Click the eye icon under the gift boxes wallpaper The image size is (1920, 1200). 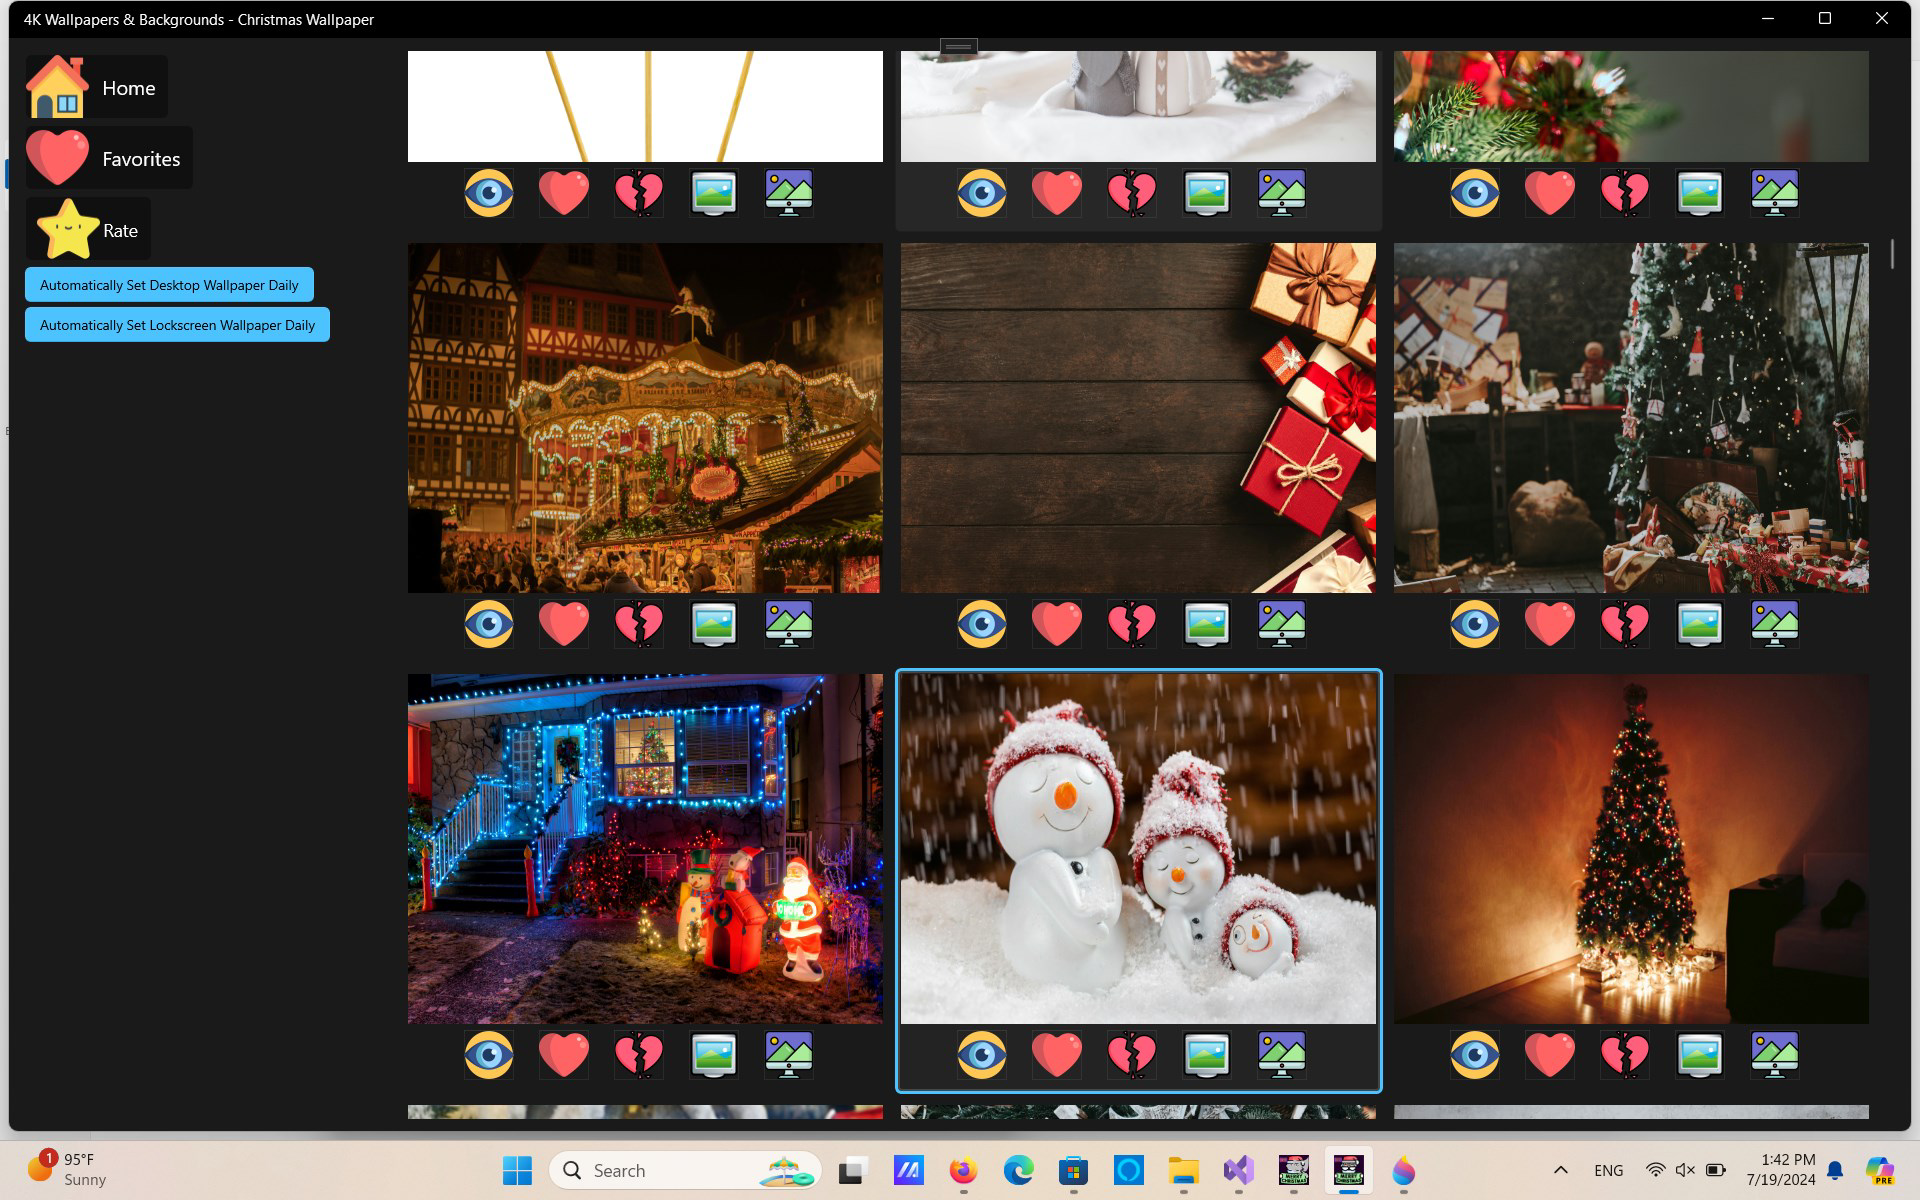coord(981,624)
